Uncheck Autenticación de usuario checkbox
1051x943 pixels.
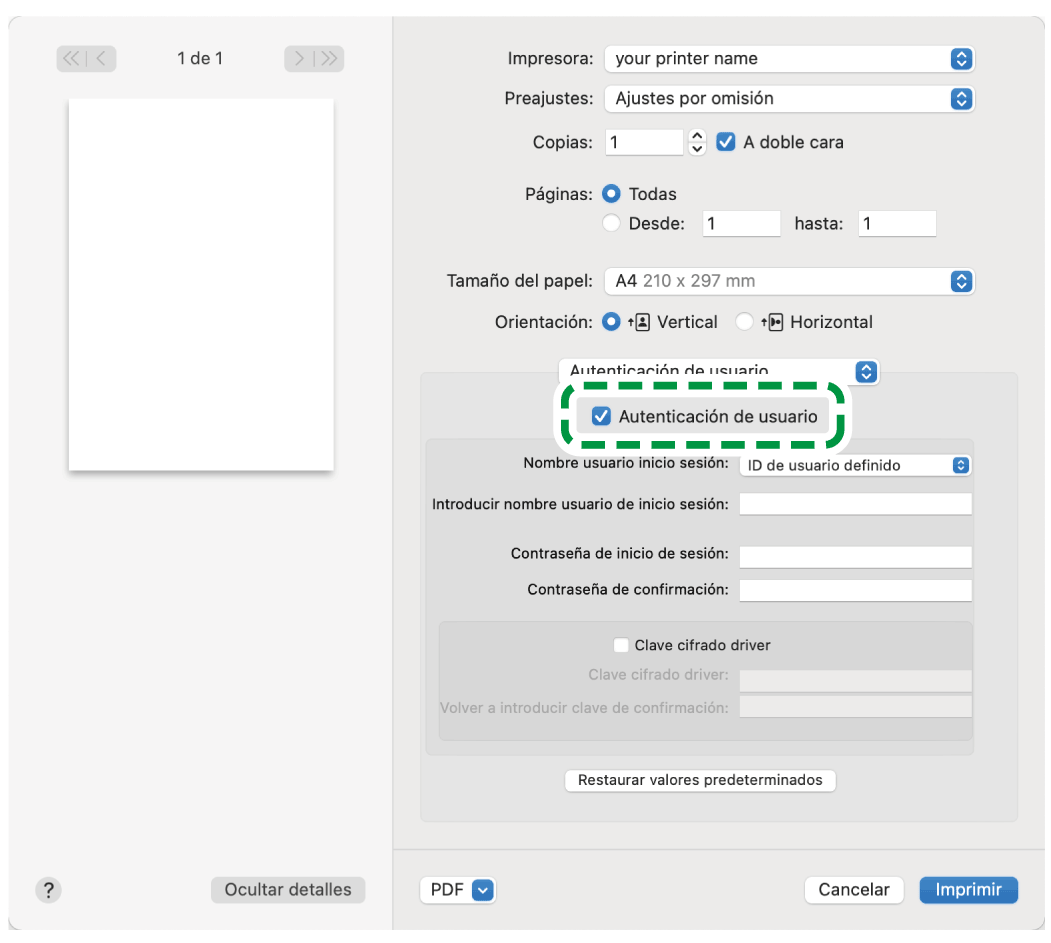coord(601,417)
